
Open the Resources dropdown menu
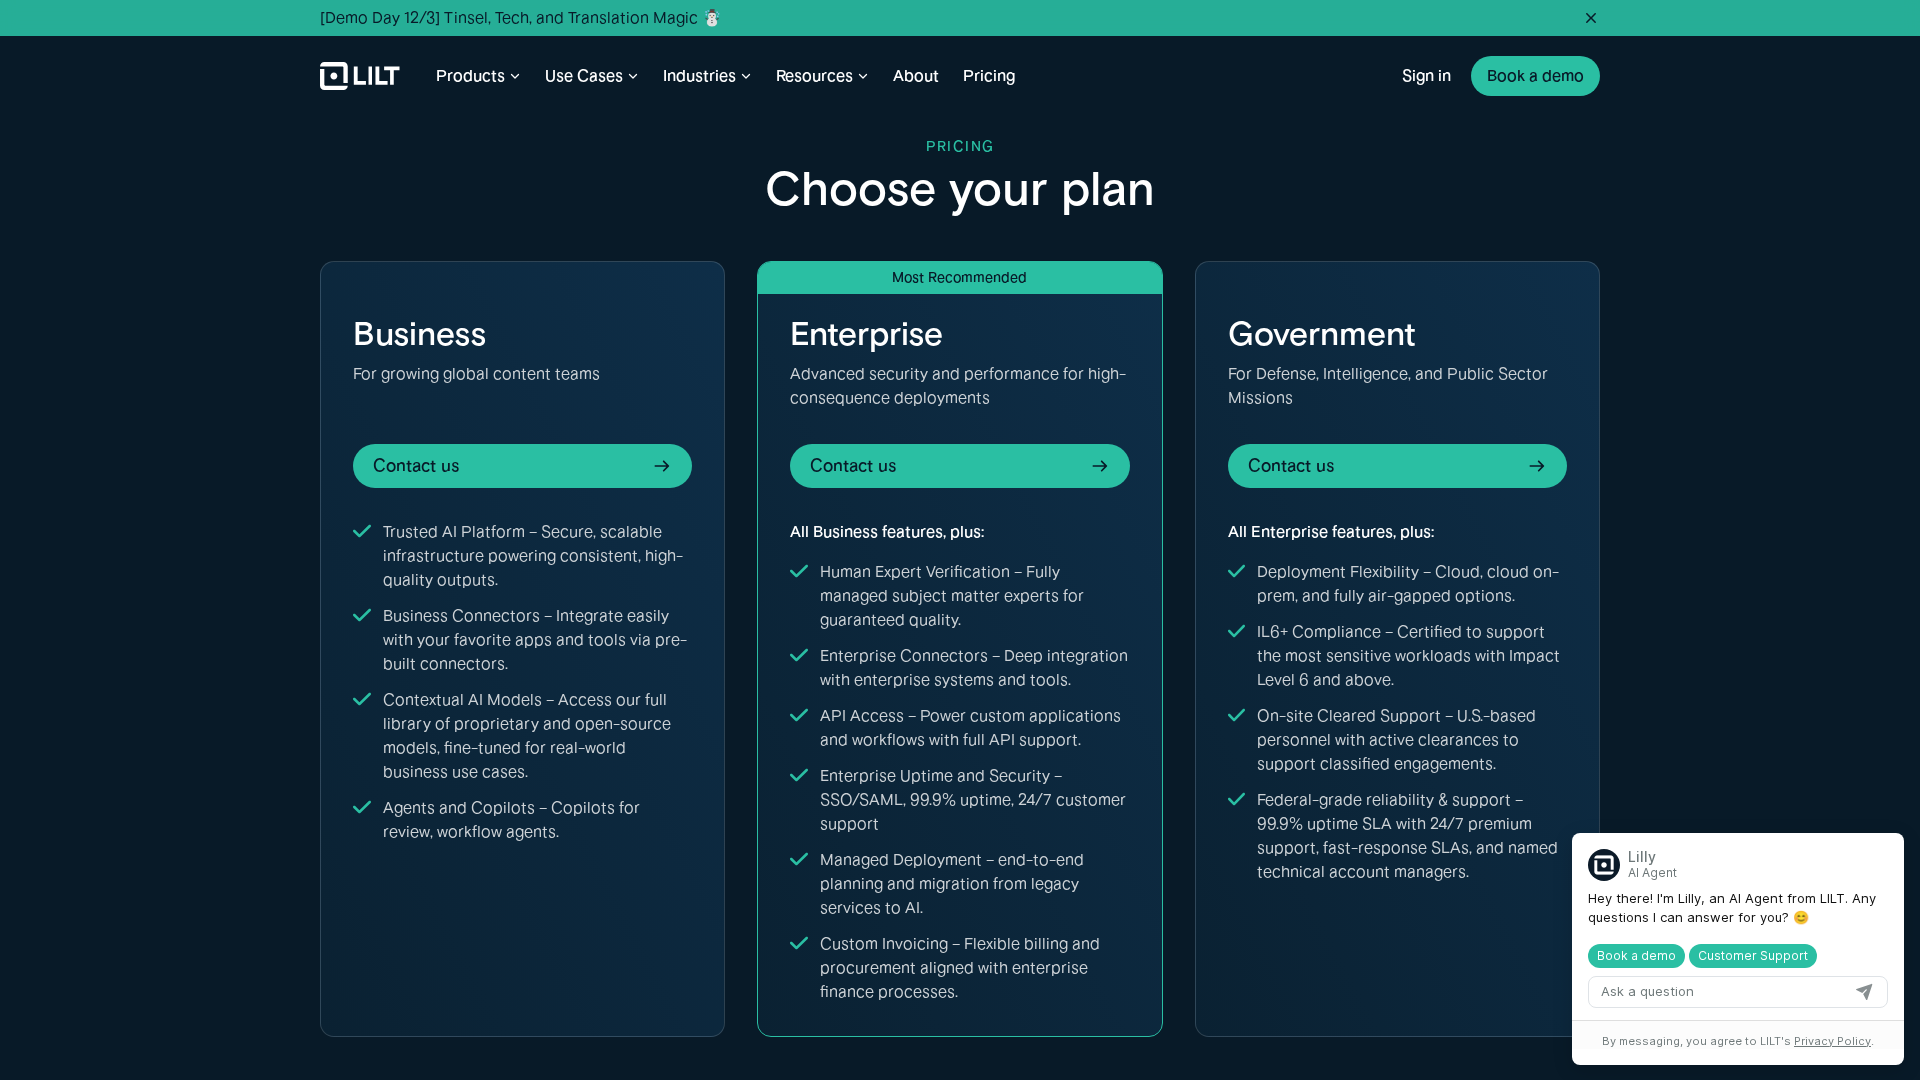pos(821,76)
